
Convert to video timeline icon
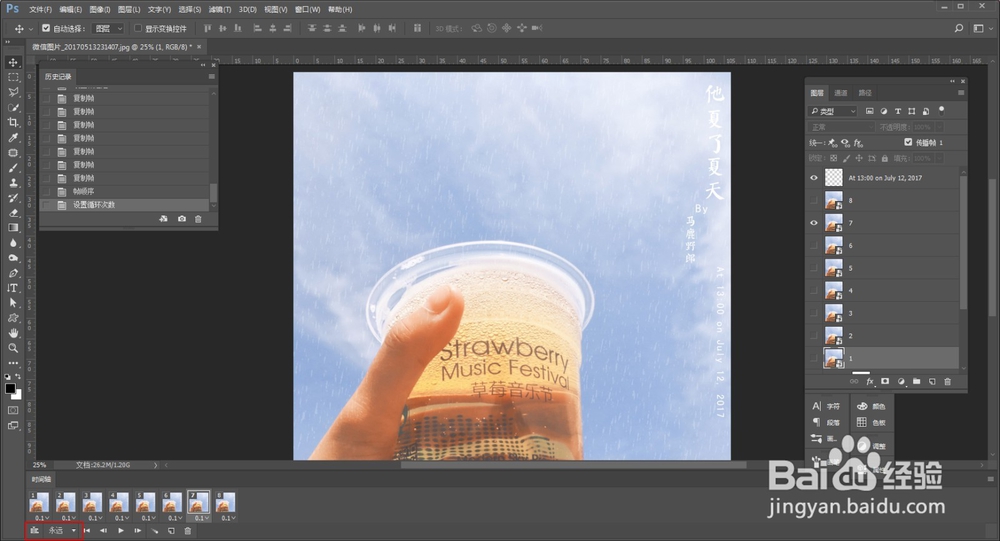[x=34, y=531]
